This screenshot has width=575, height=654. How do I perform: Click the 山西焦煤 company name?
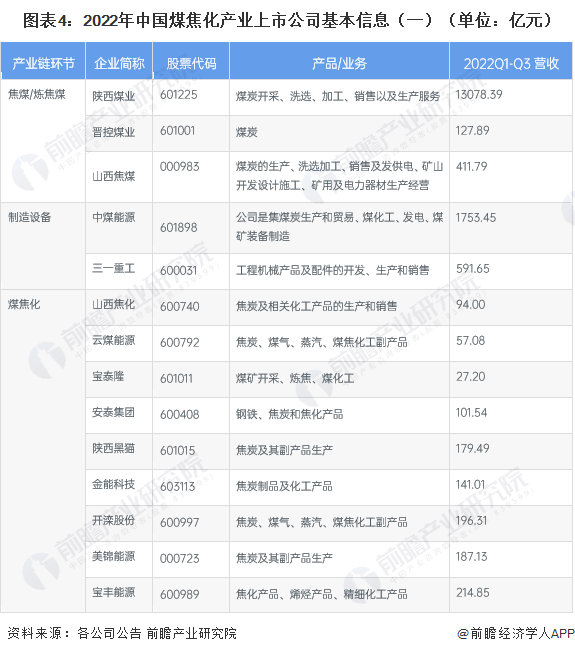pyautogui.click(x=113, y=176)
